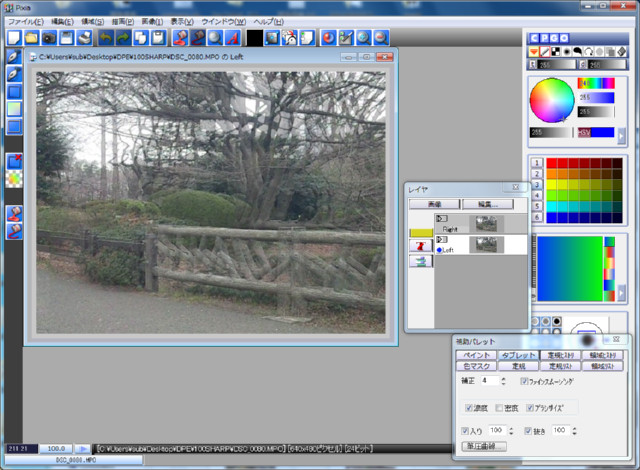Viewport: 640px width, 470px height.
Task: Open the 表示(V) menu
Action: pyautogui.click(x=182, y=22)
